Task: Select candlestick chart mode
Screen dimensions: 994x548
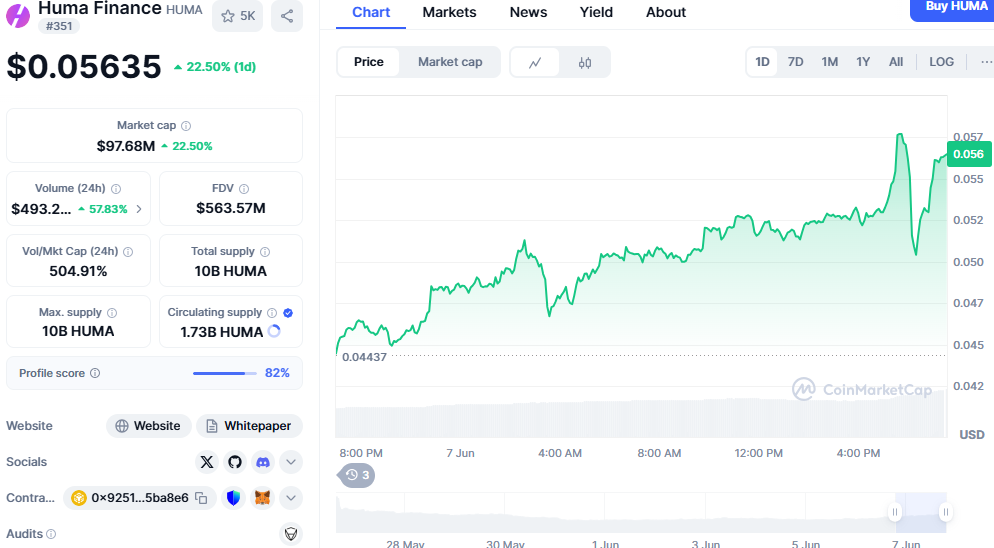Action: coord(584,62)
